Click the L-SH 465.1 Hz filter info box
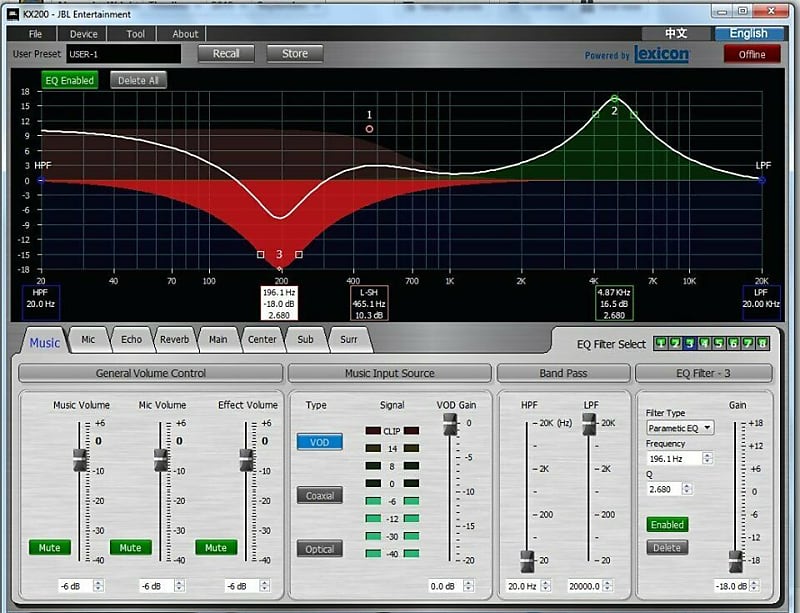This screenshot has width=800, height=613. click(x=369, y=303)
